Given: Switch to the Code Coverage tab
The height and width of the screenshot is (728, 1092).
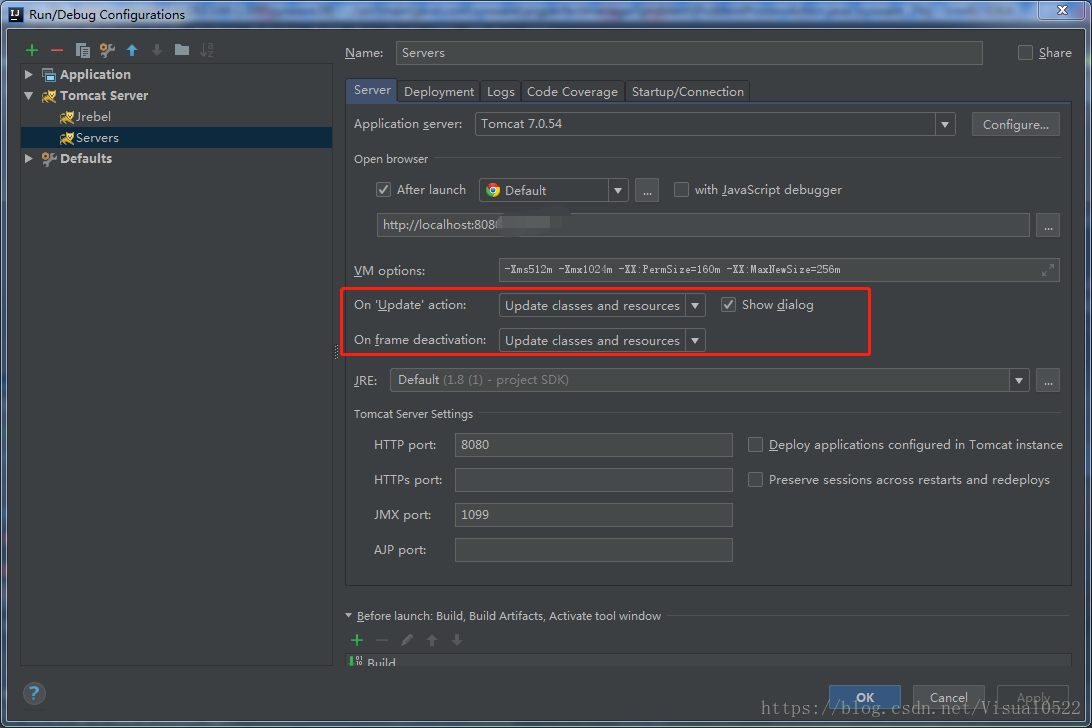Looking at the screenshot, I should 572,91.
